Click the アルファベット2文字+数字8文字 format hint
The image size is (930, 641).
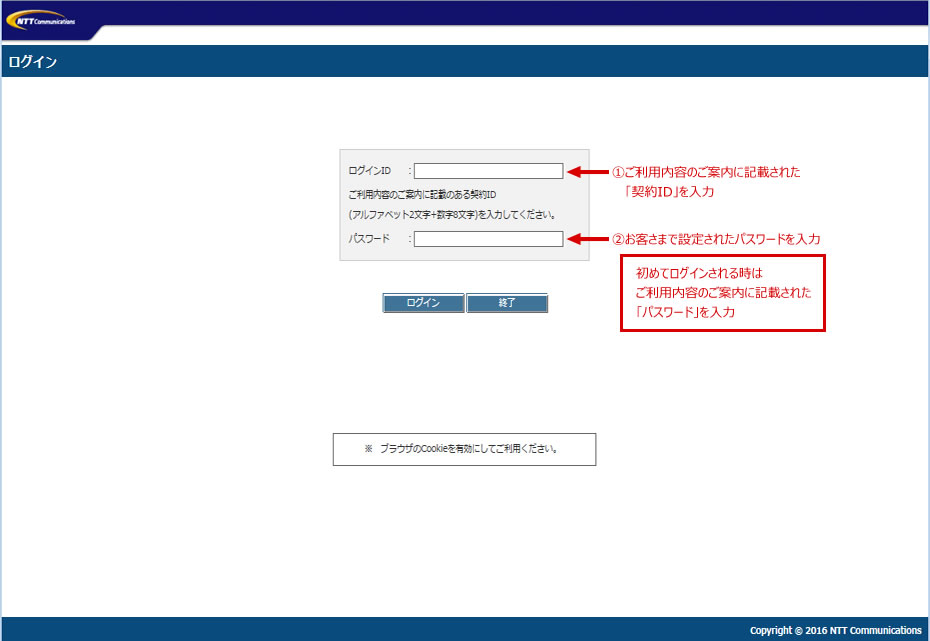(x=452, y=214)
